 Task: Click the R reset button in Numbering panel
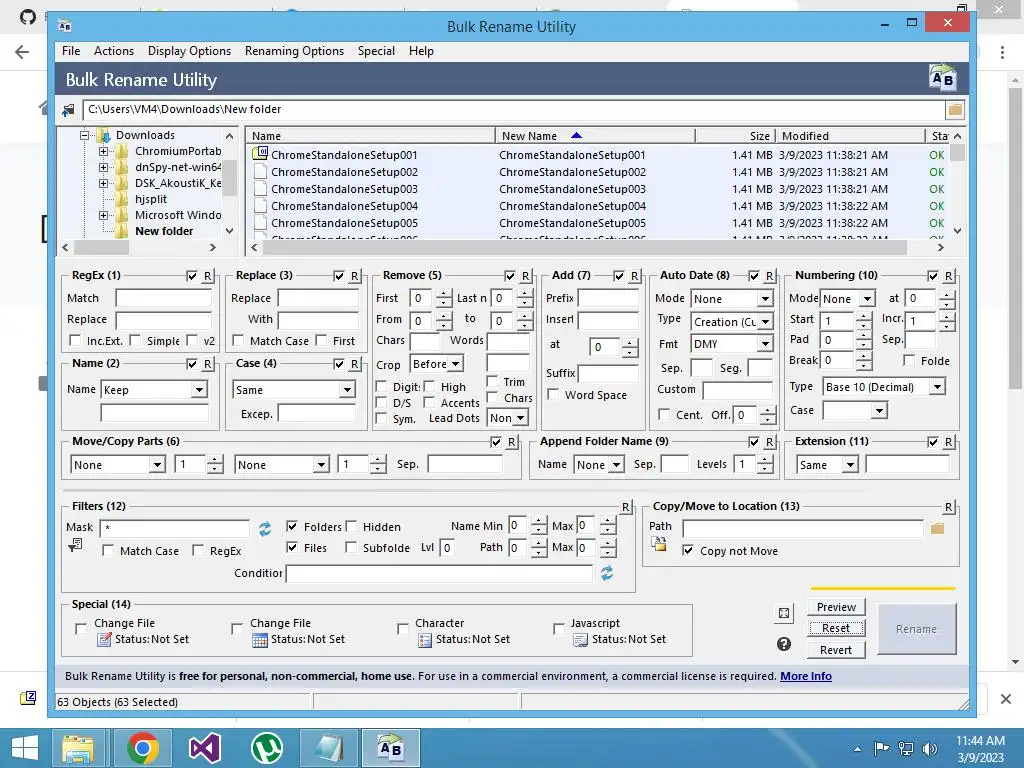coord(948,276)
